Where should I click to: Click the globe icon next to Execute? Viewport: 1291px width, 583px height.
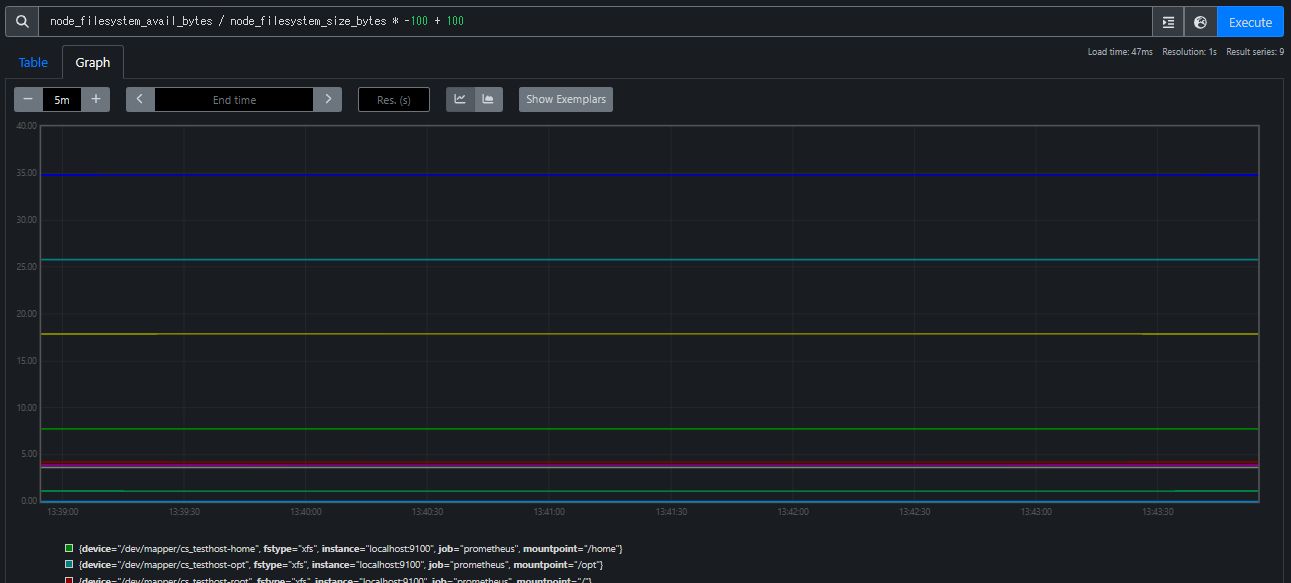[x=1200, y=21]
